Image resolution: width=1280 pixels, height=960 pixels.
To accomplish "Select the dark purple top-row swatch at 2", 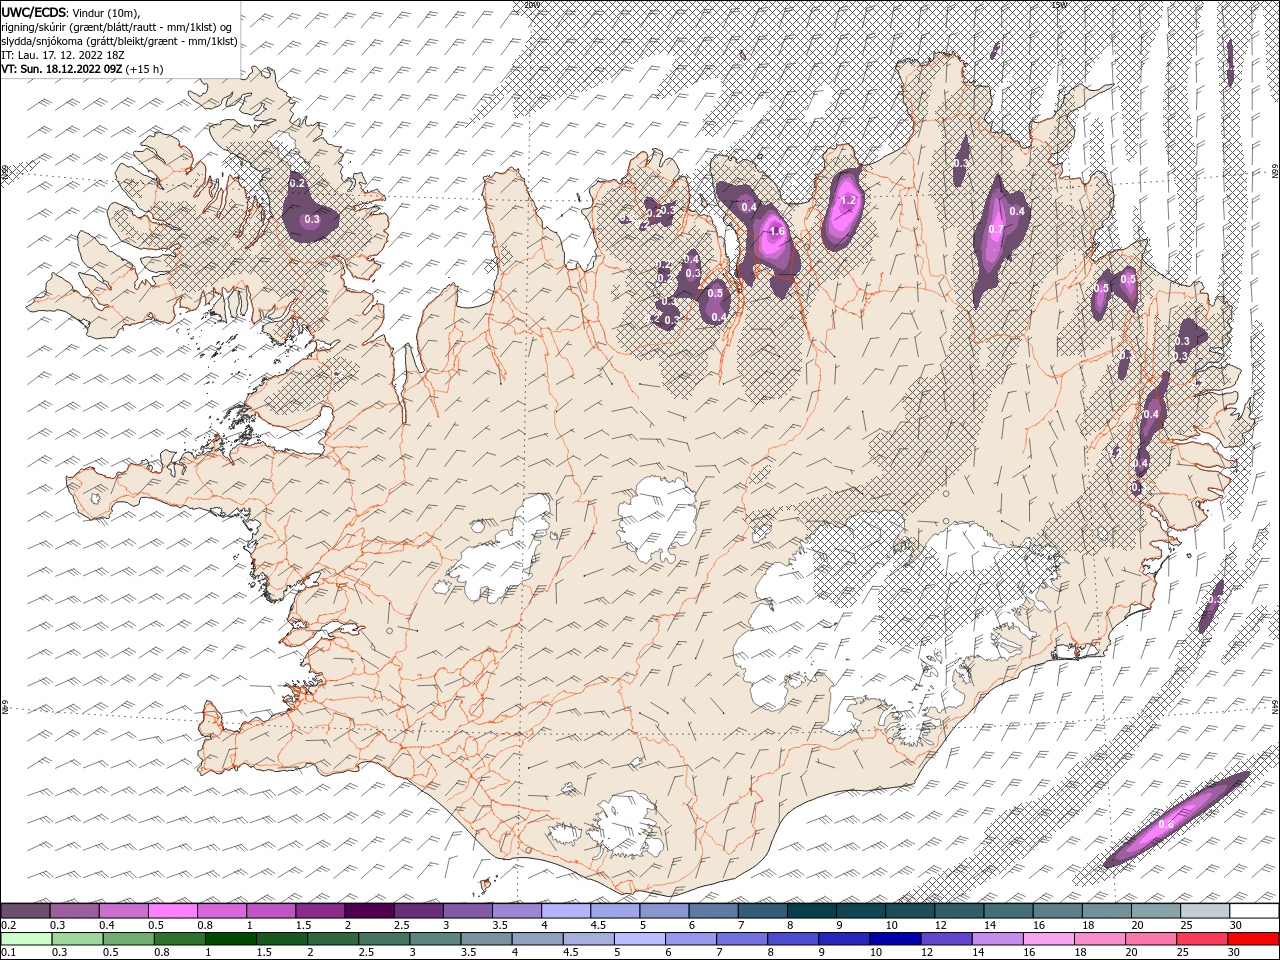I will pyautogui.click(x=369, y=910).
